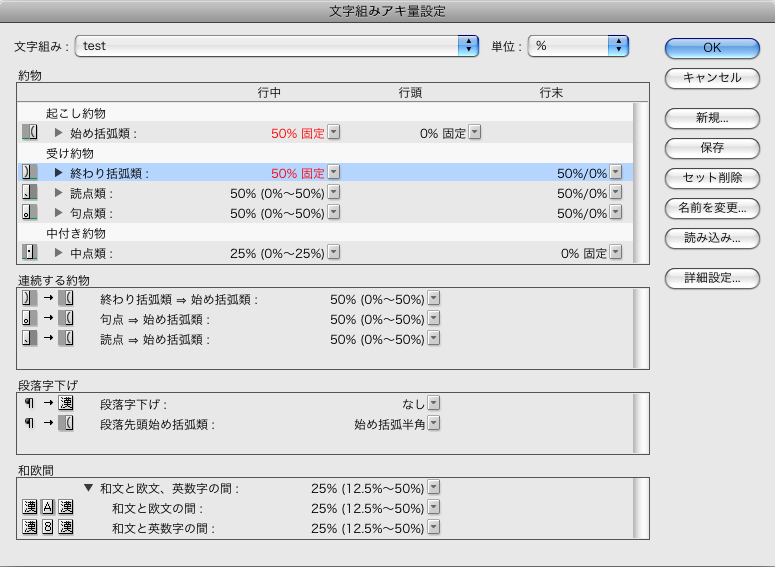Select the 行中 column header
This screenshot has width=775, height=567.
tap(269, 92)
